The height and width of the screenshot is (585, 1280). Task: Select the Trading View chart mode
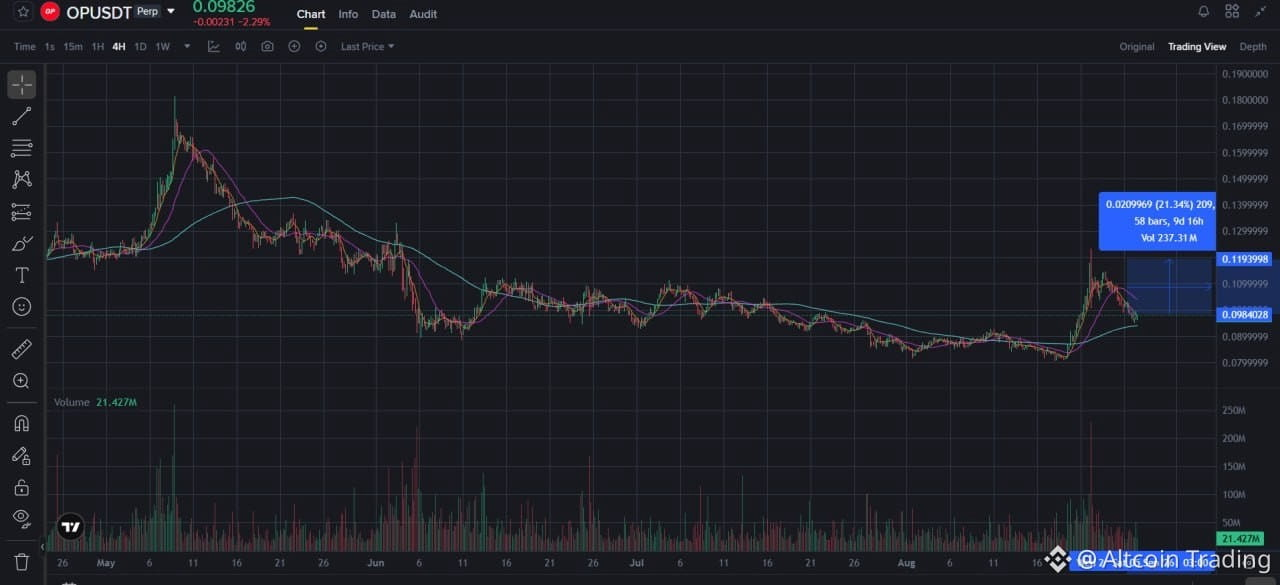[1197, 47]
